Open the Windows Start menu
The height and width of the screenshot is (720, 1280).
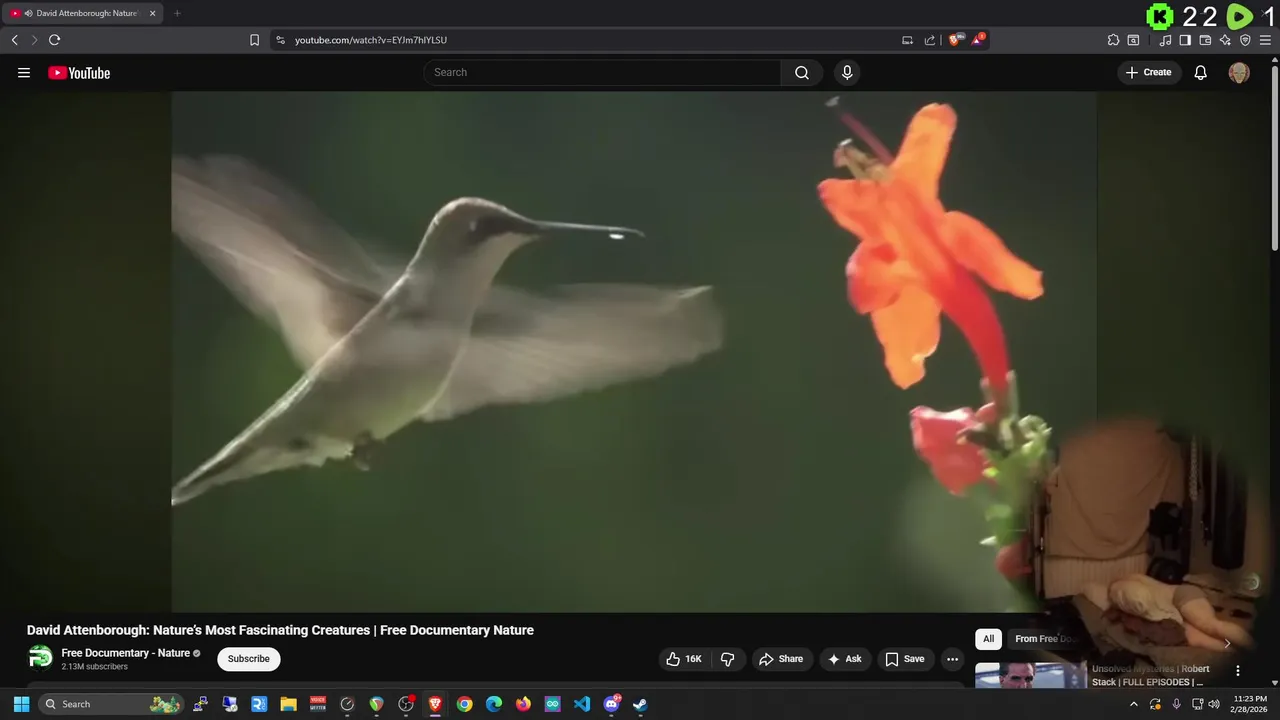coord(21,704)
